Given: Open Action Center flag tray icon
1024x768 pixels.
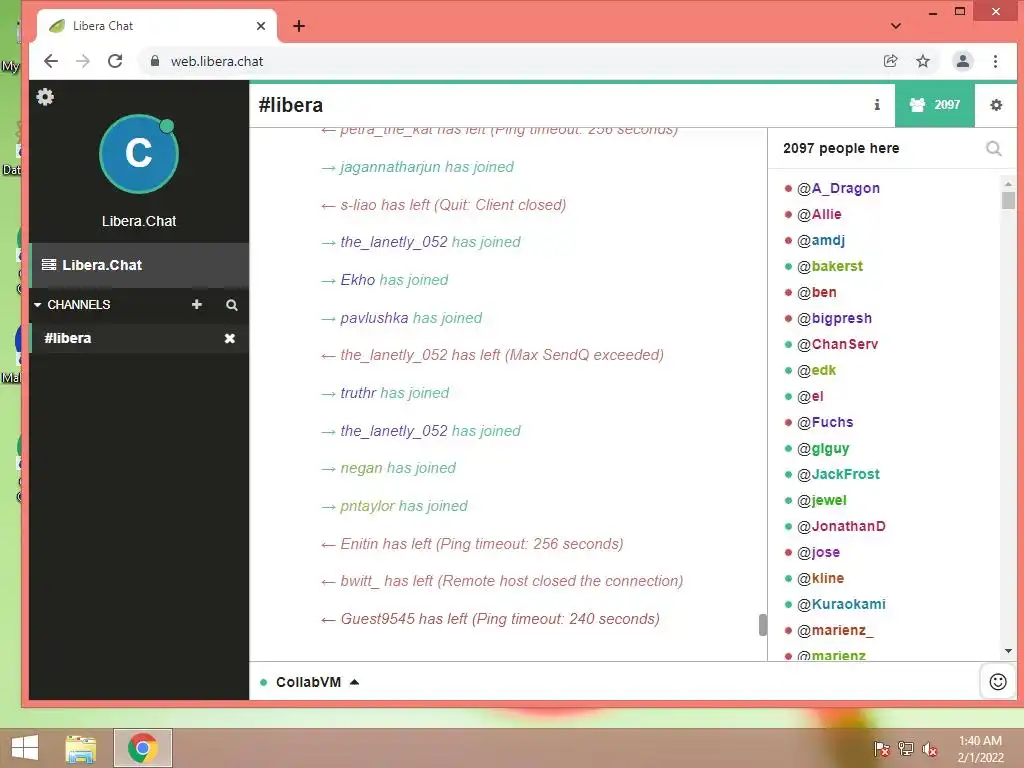Looking at the screenshot, I should [882, 748].
